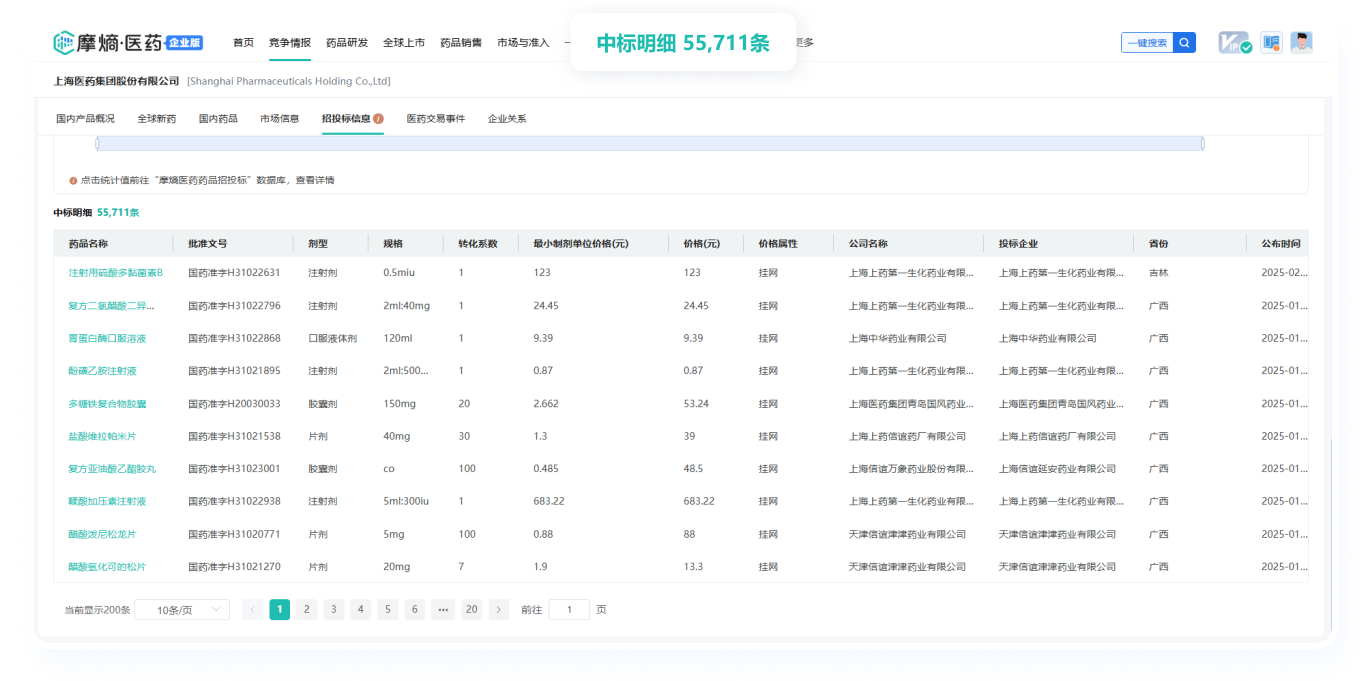Open the 全球上市 menu
Viewport: 1366px width, 681px height.
(404, 43)
